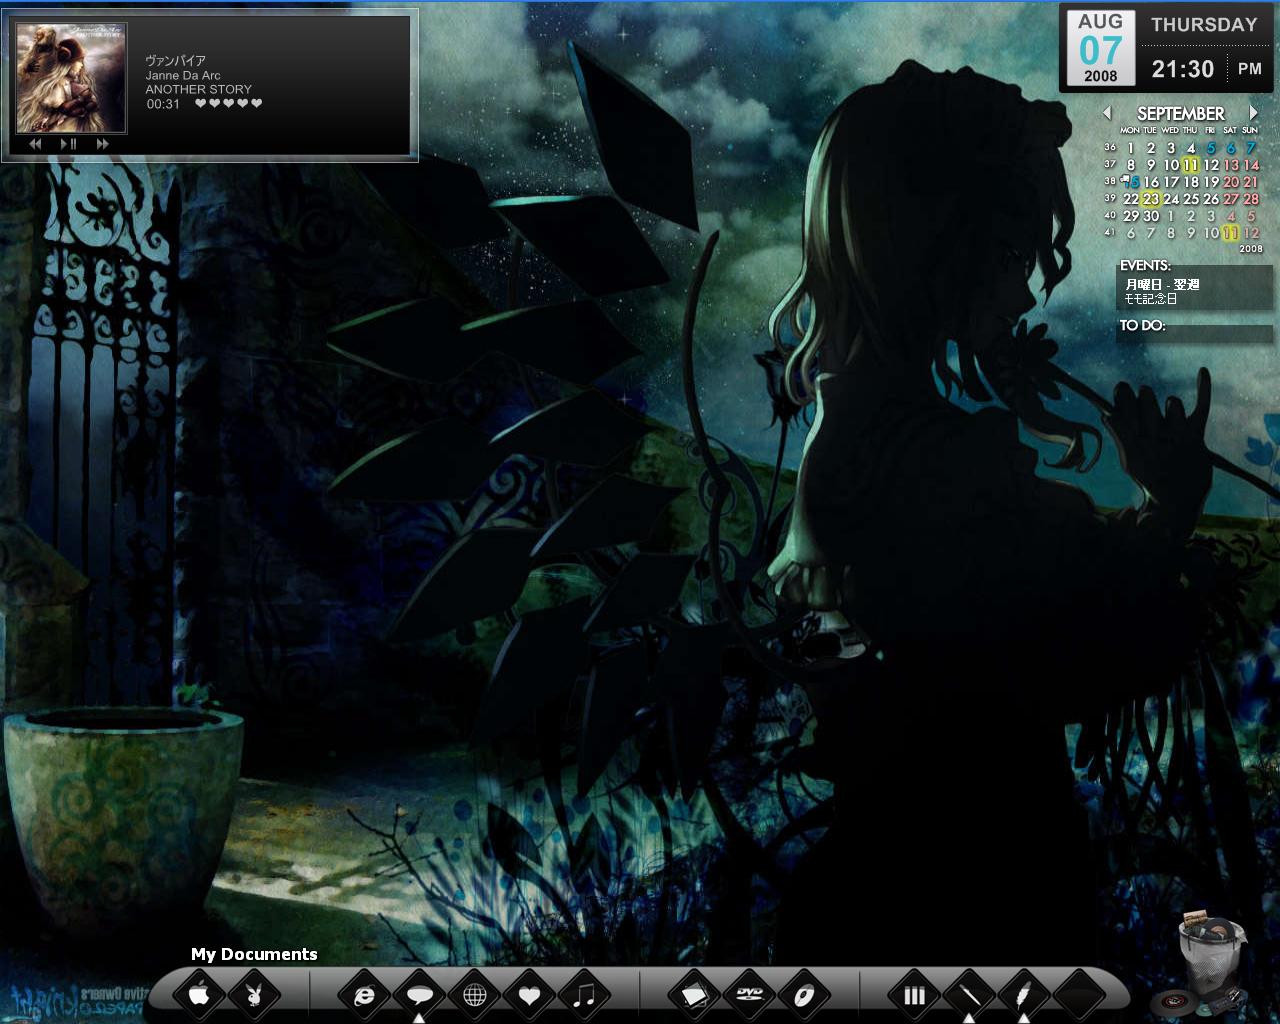Click the WED weekday header
Image resolution: width=1280 pixels, height=1024 pixels.
tap(1170, 130)
